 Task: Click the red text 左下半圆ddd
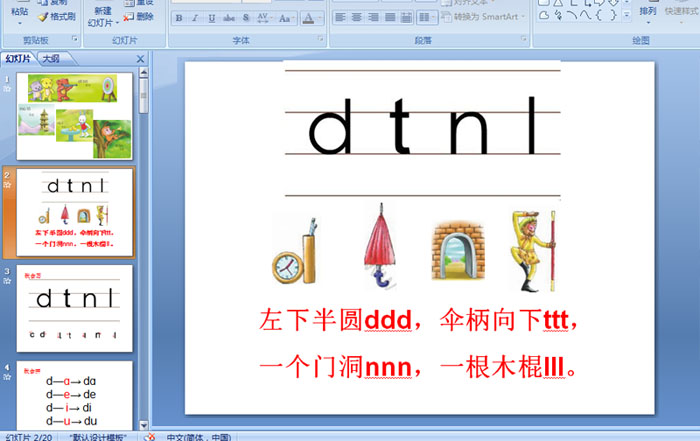[335, 320]
